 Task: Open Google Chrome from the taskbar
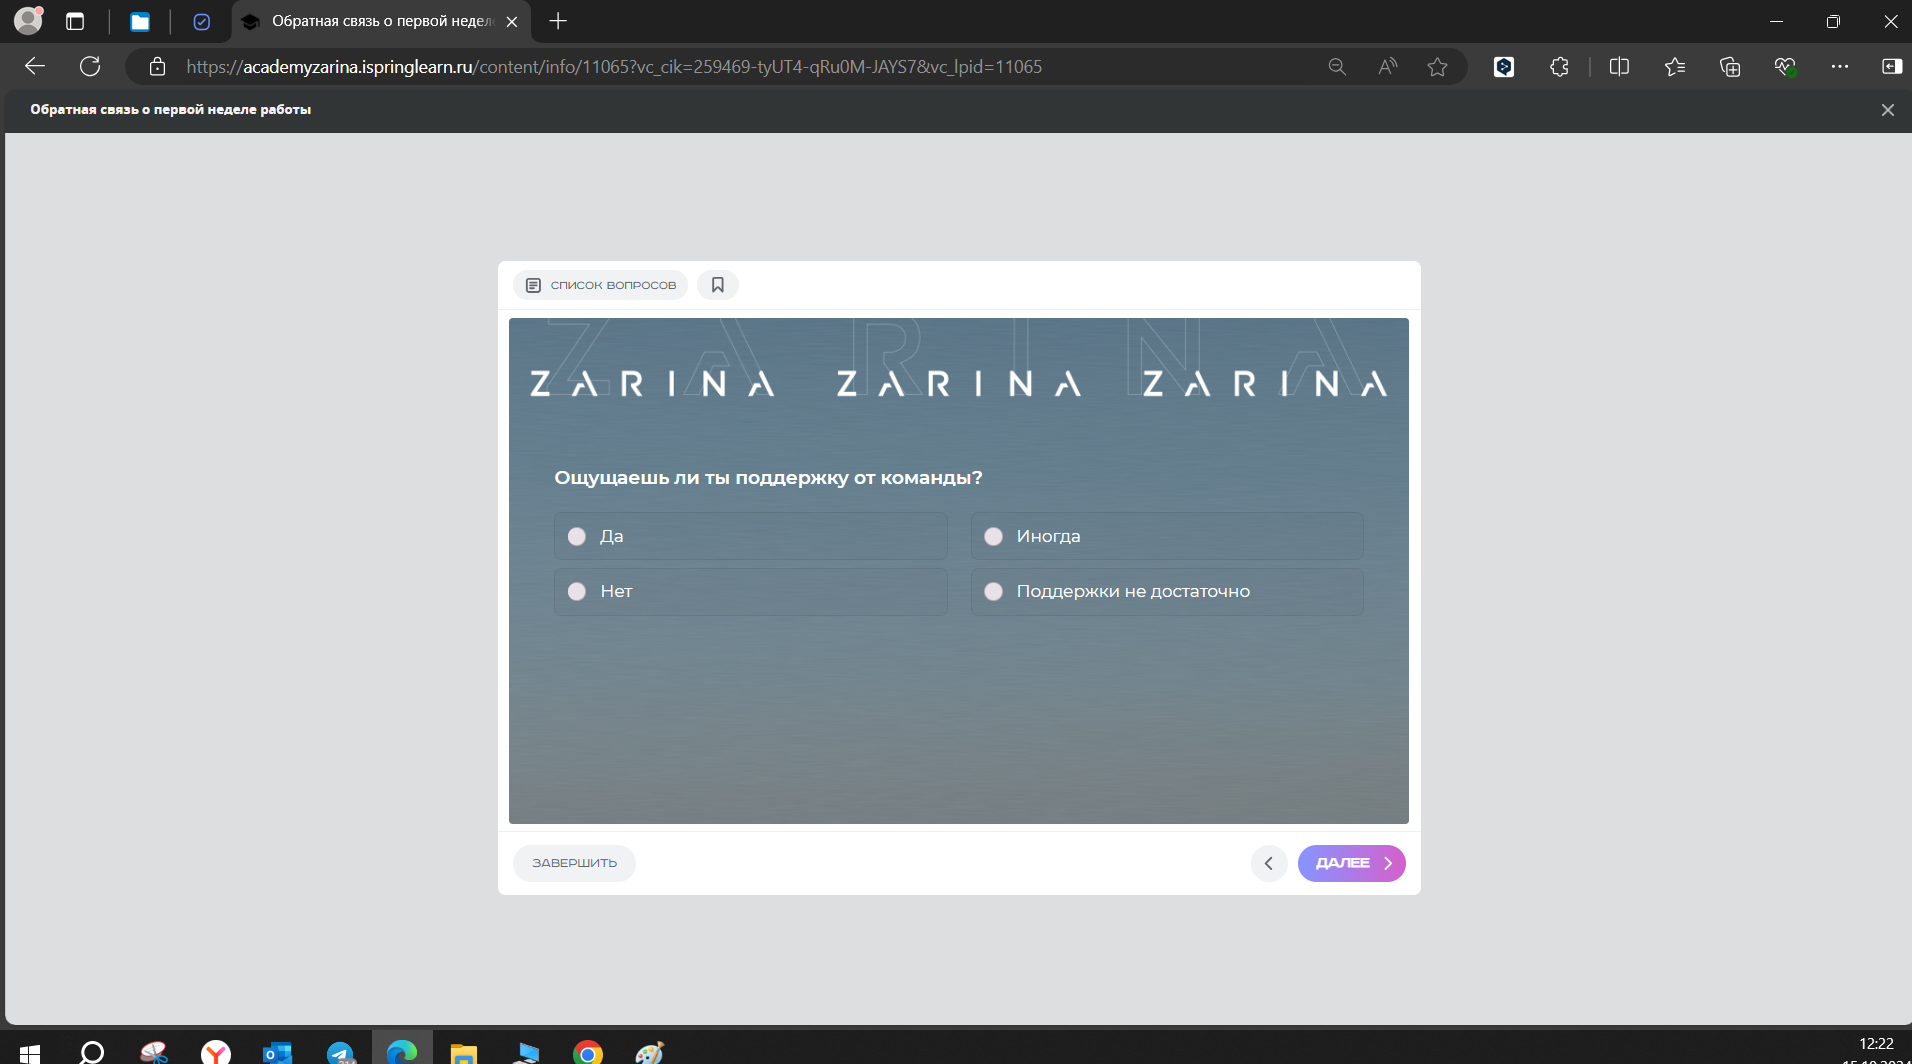(x=588, y=1053)
